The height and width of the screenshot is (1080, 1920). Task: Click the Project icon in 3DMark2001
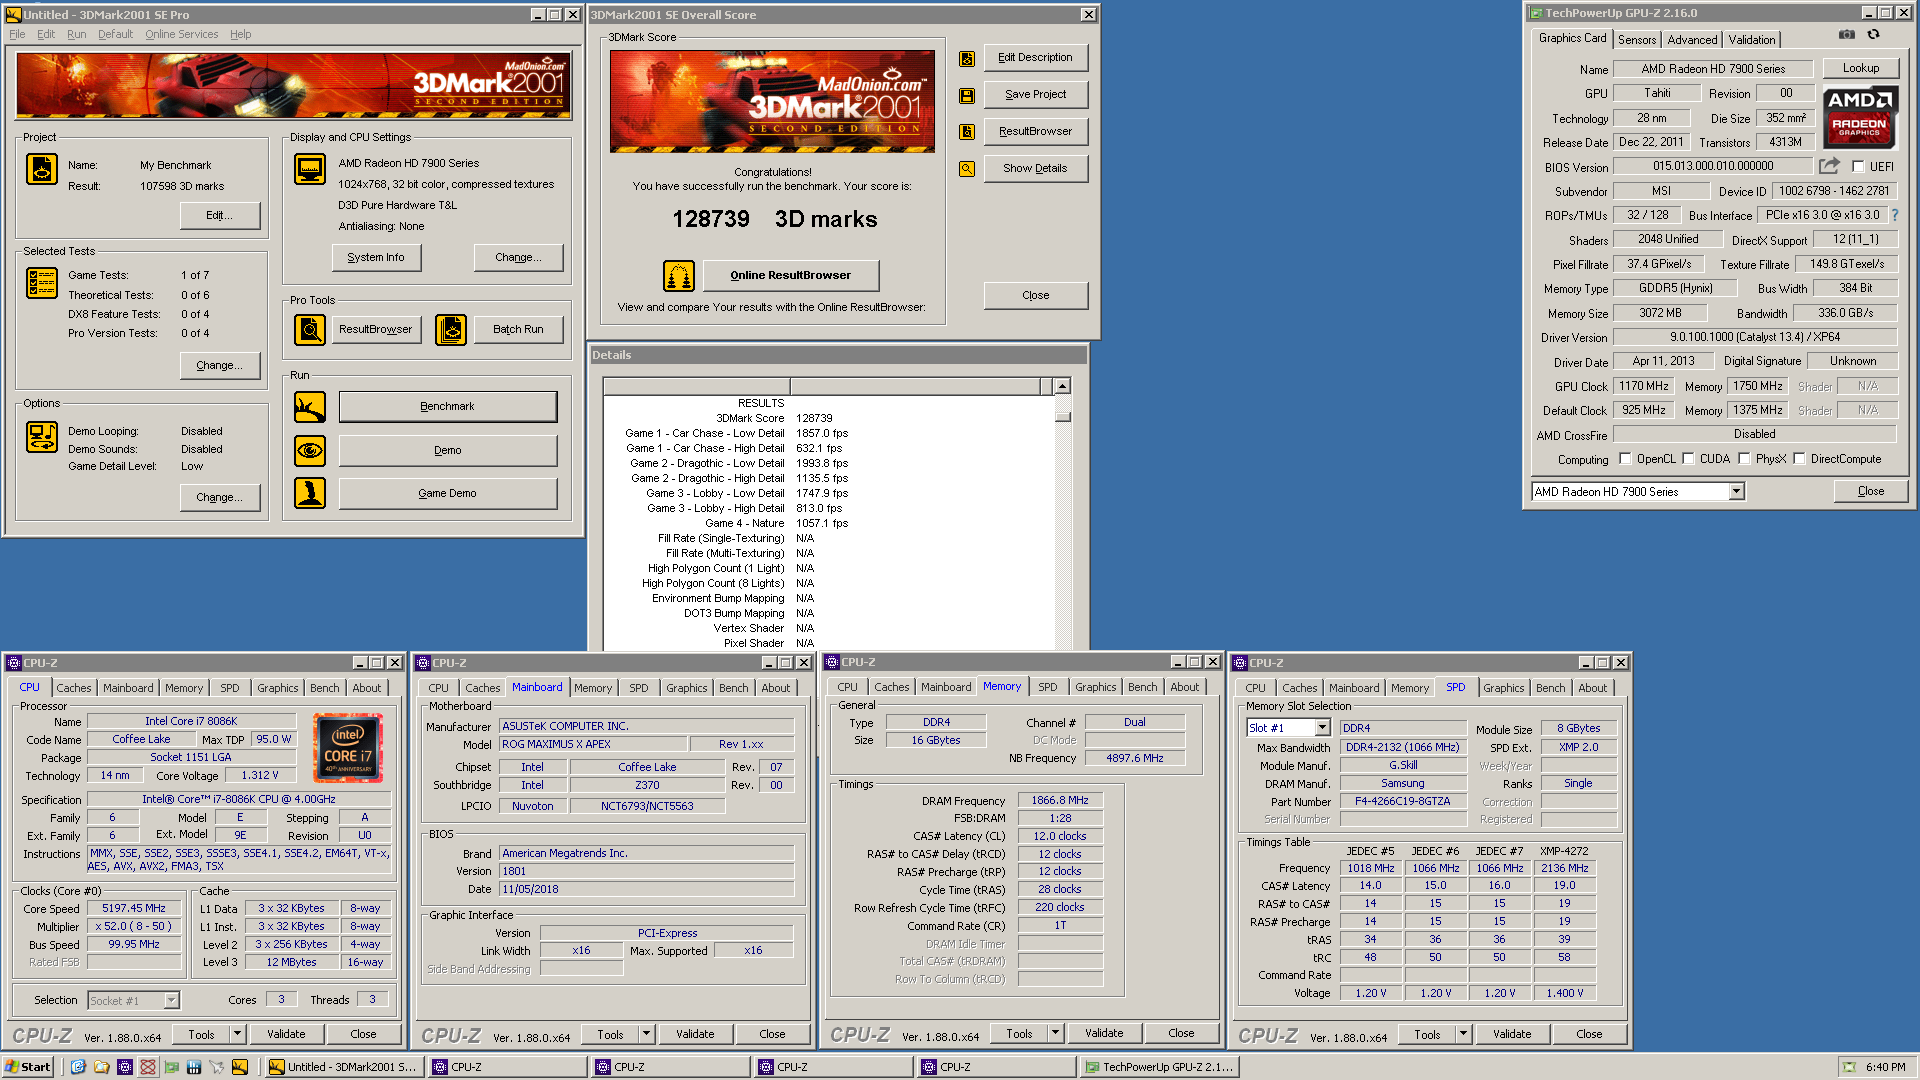click(42, 170)
